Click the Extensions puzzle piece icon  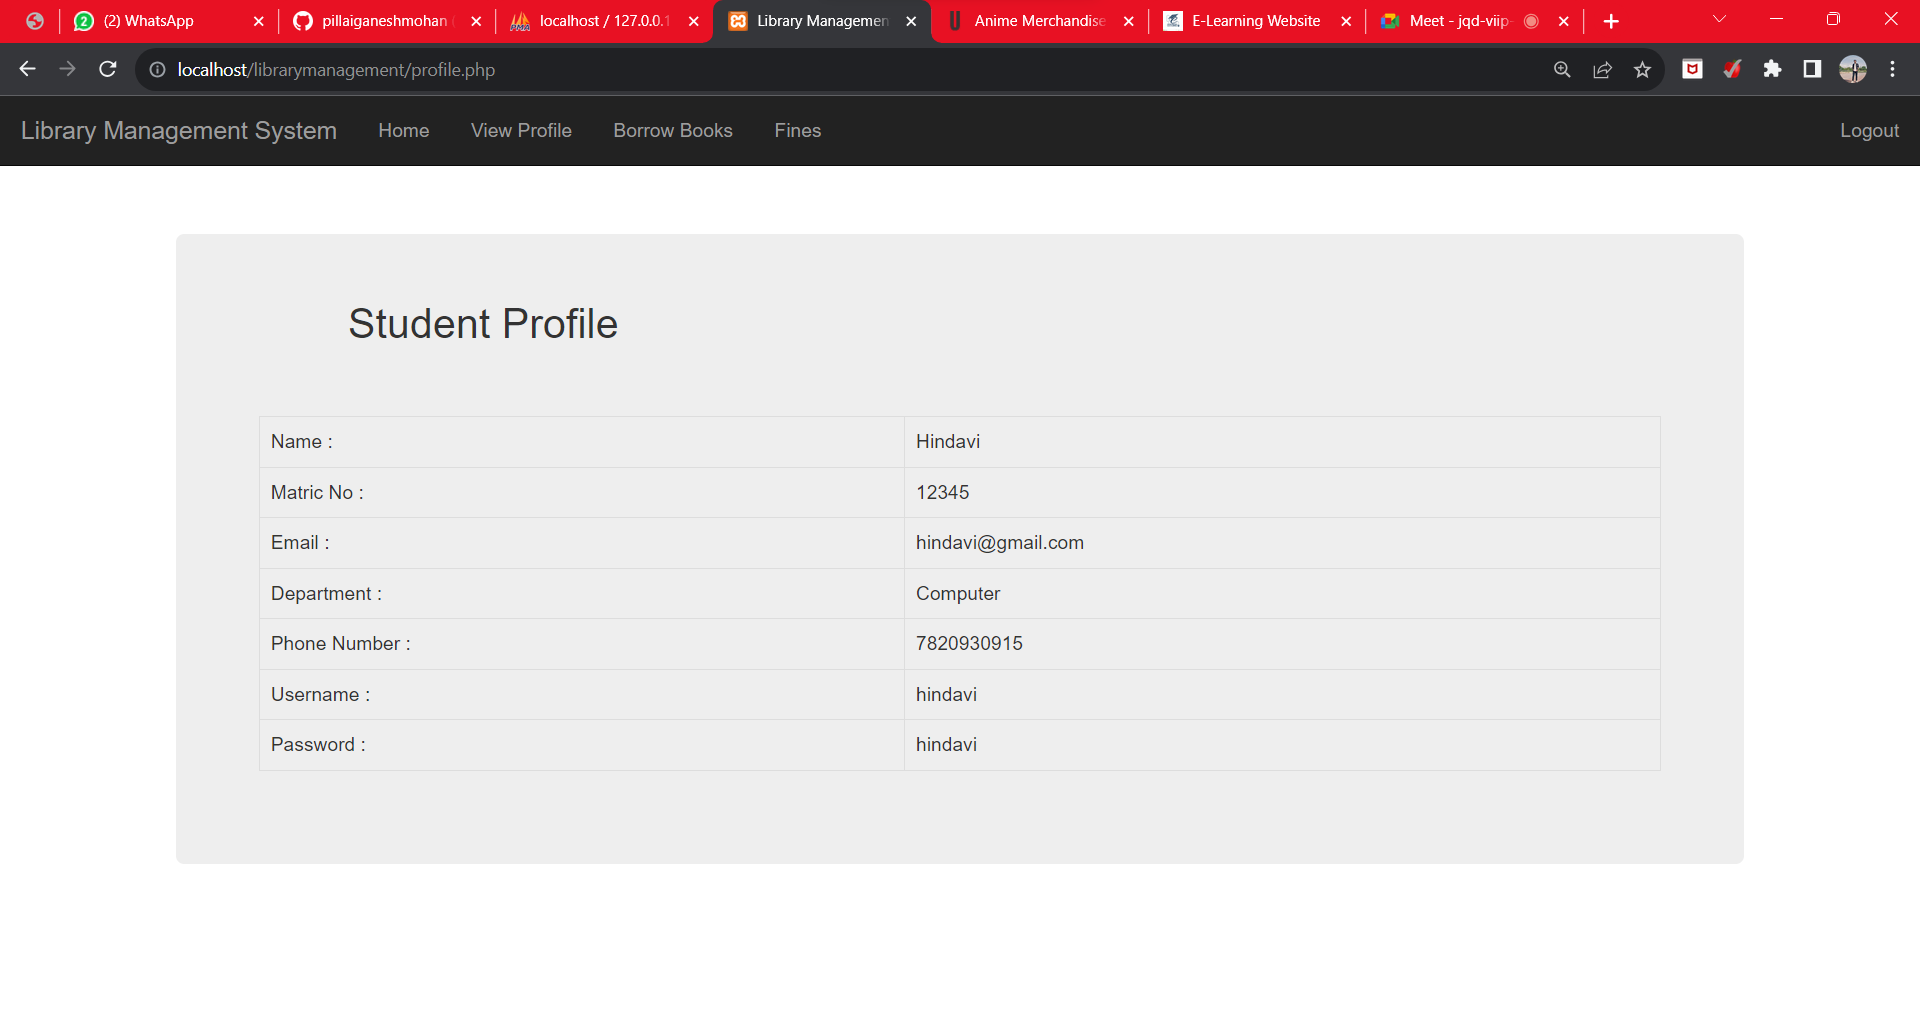1773,70
